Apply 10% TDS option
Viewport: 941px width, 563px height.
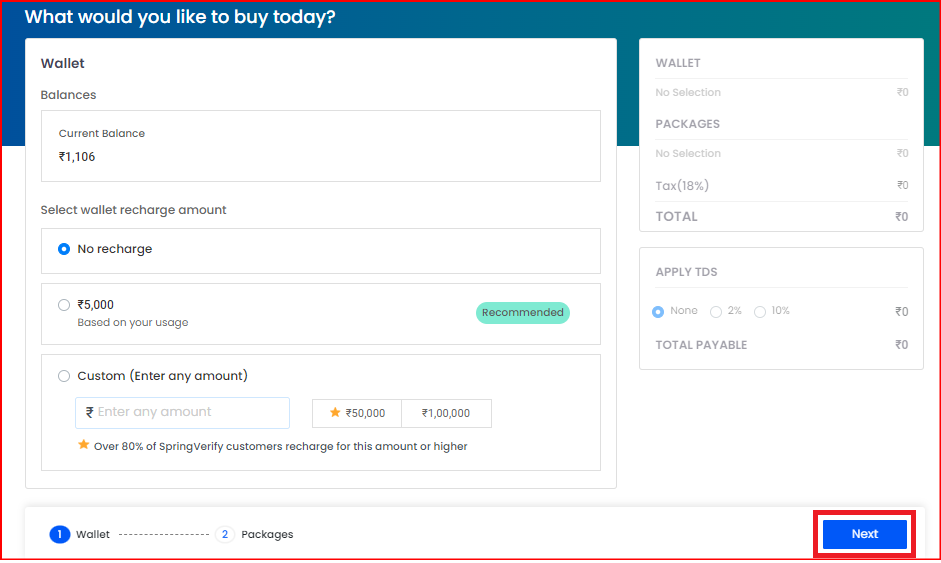[760, 312]
